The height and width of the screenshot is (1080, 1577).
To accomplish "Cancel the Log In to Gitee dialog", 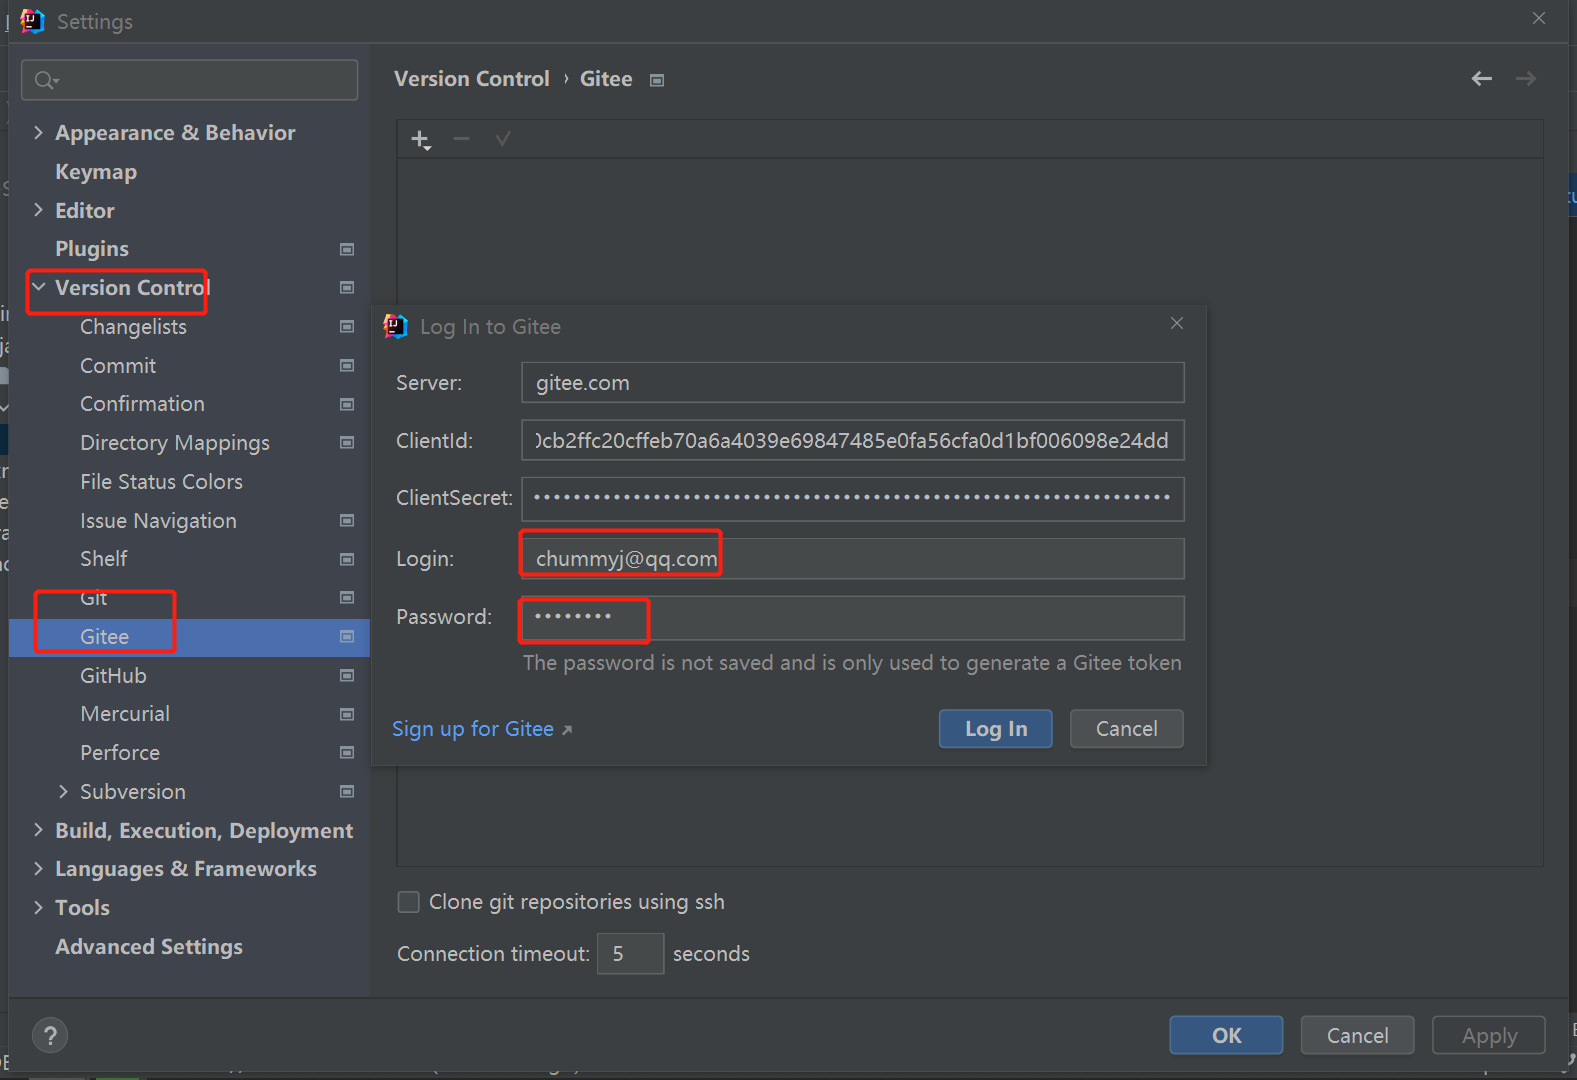I will click(x=1126, y=729).
